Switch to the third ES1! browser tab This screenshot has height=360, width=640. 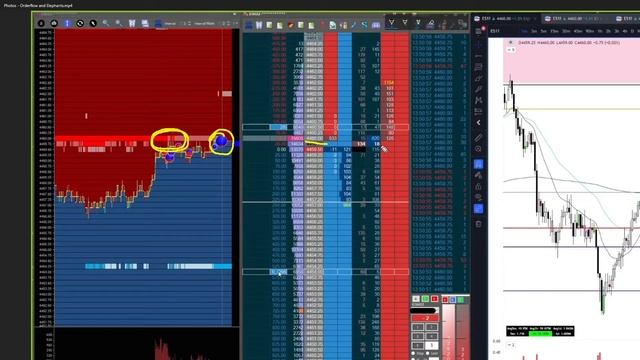(x=627, y=18)
